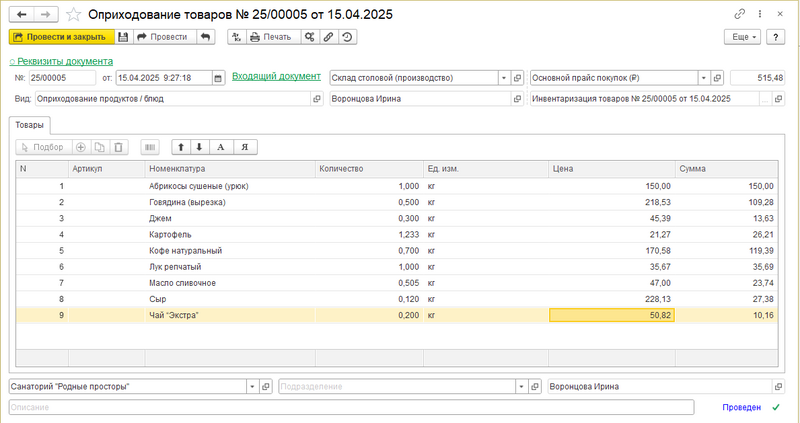Click move row up arrow icon
This screenshot has height=423, width=800.
(x=181, y=147)
